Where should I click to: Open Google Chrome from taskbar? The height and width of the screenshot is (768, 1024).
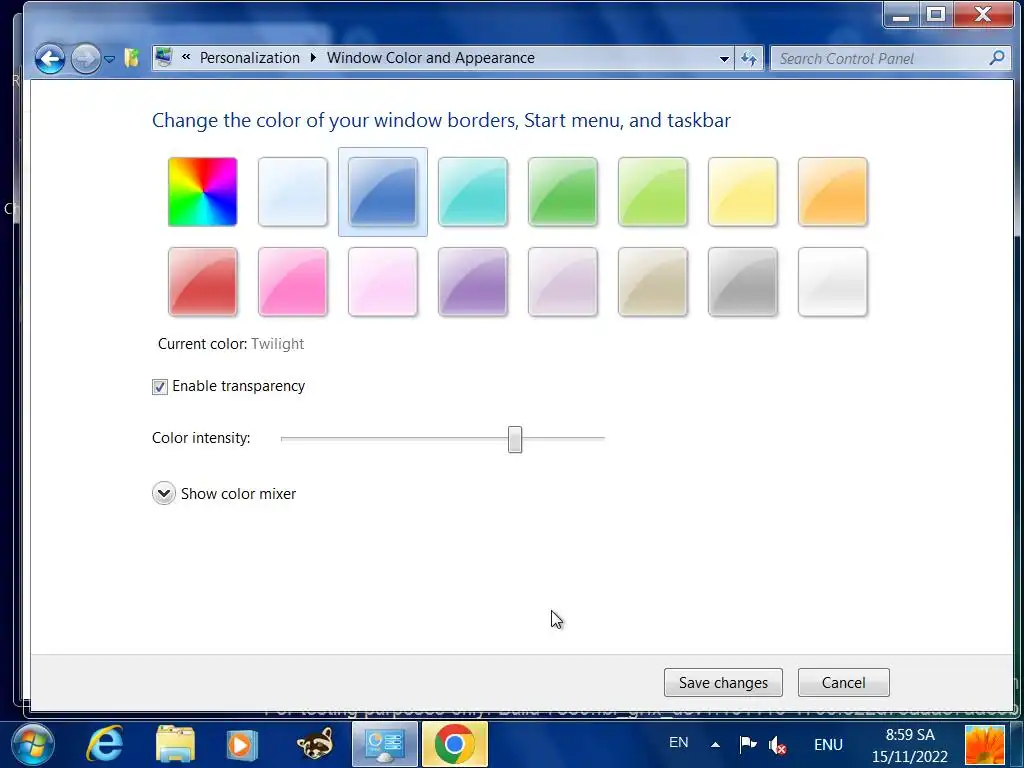tap(455, 744)
